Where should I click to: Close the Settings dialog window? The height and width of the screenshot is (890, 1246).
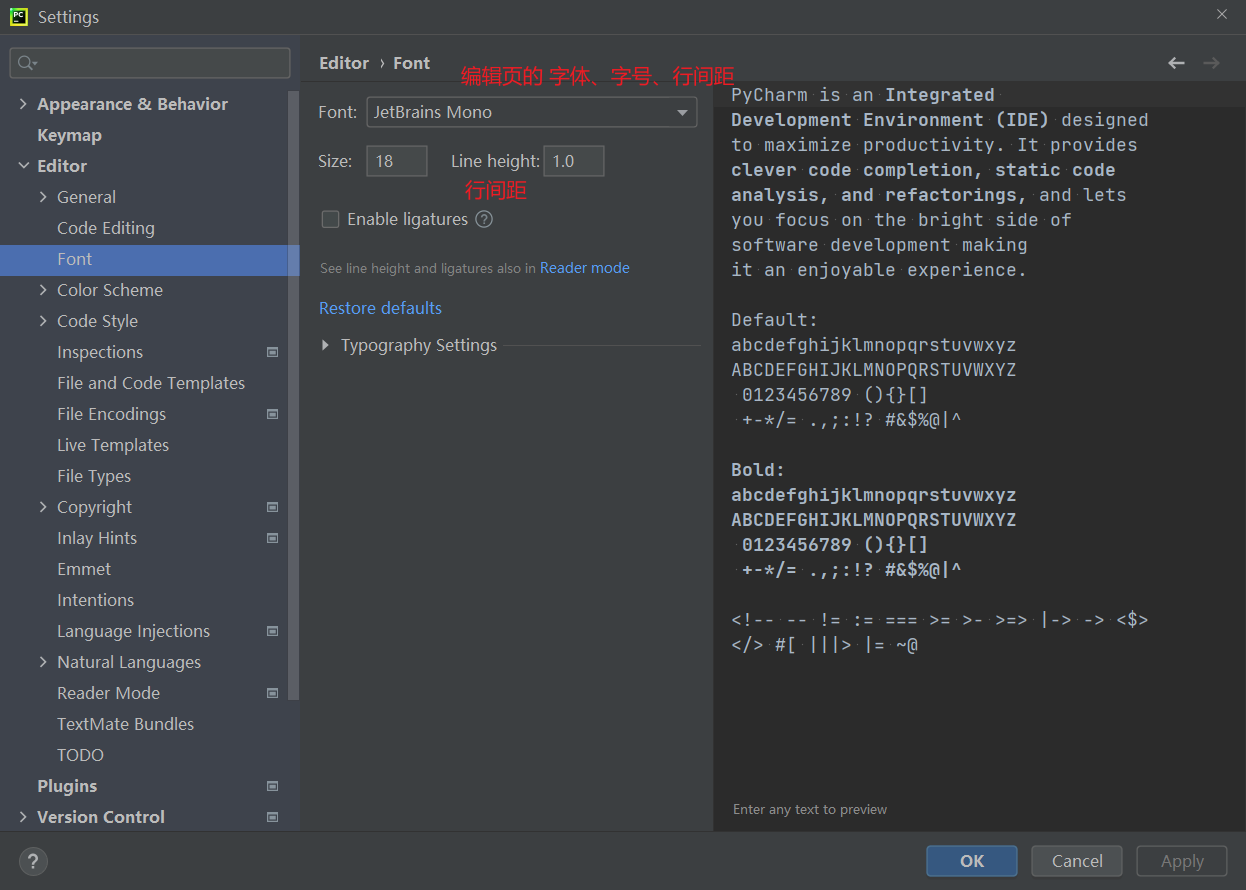pos(1221,15)
